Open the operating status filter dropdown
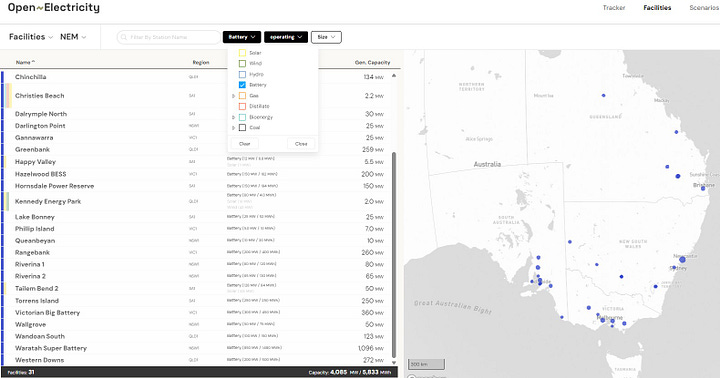Viewport: 720px width, 378px height. (286, 37)
